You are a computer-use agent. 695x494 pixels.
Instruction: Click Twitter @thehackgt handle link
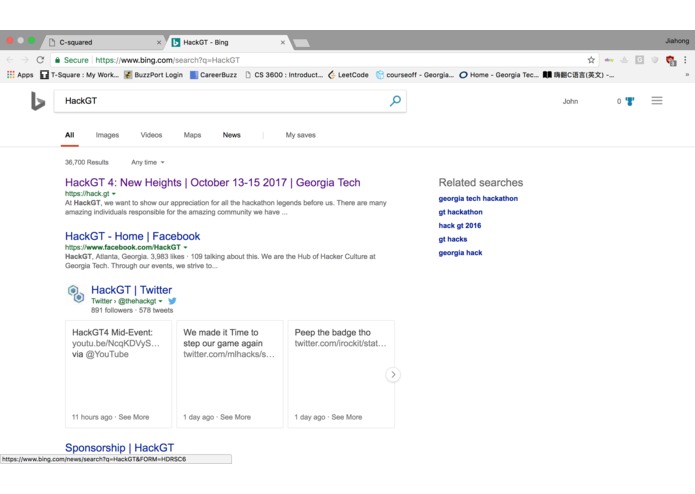(137, 301)
